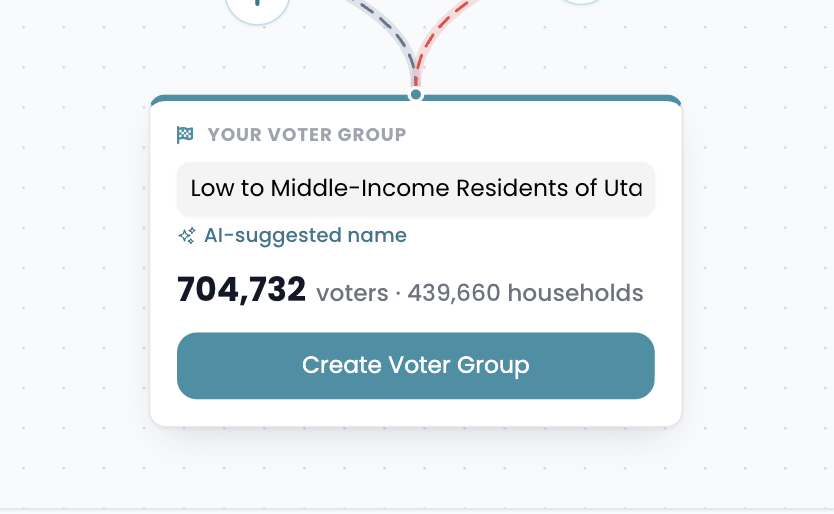Click Create Voter Group button
Image resolution: width=834 pixels, height=514 pixels.
click(415, 366)
